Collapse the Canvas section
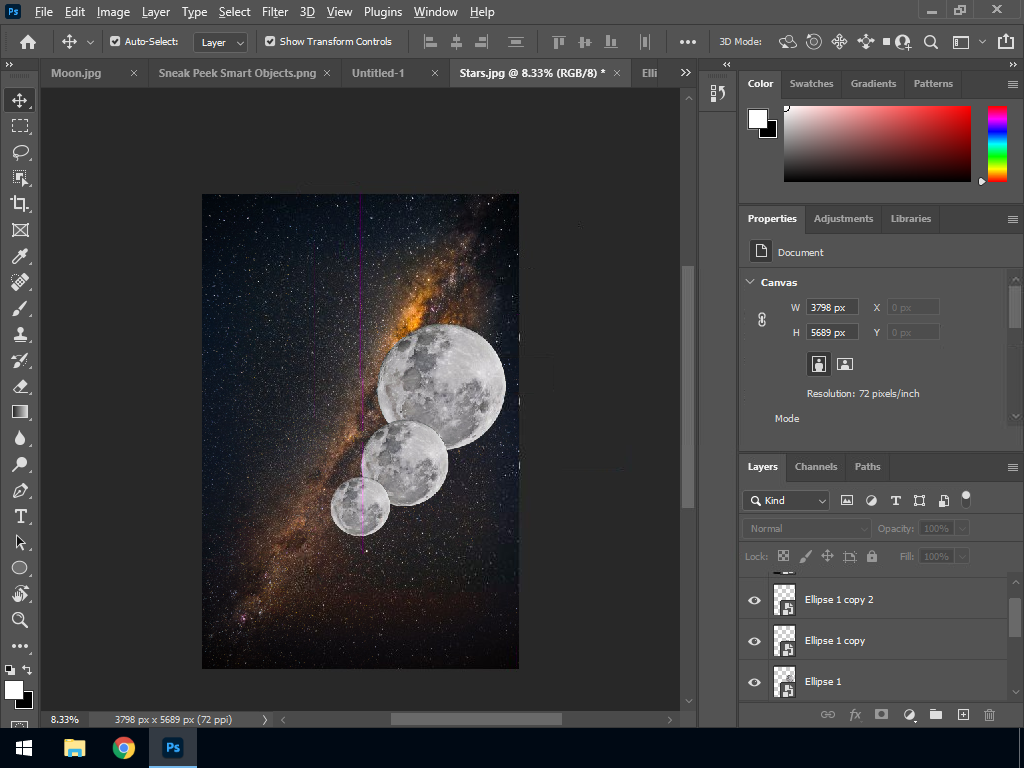This screenshot has width=1024, height=768. click(750, 282)
